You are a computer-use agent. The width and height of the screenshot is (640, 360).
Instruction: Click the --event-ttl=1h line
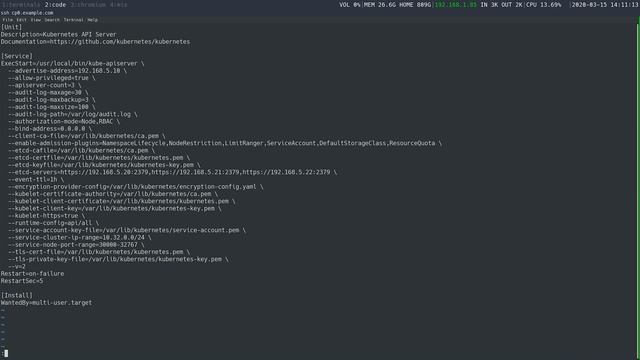click(x=36, y=179)
